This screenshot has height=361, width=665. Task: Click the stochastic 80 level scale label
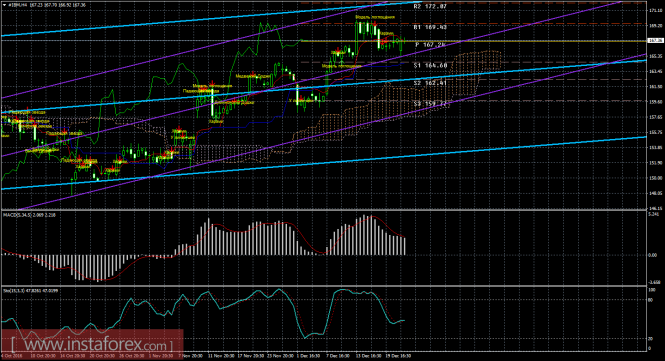(651, 300)
